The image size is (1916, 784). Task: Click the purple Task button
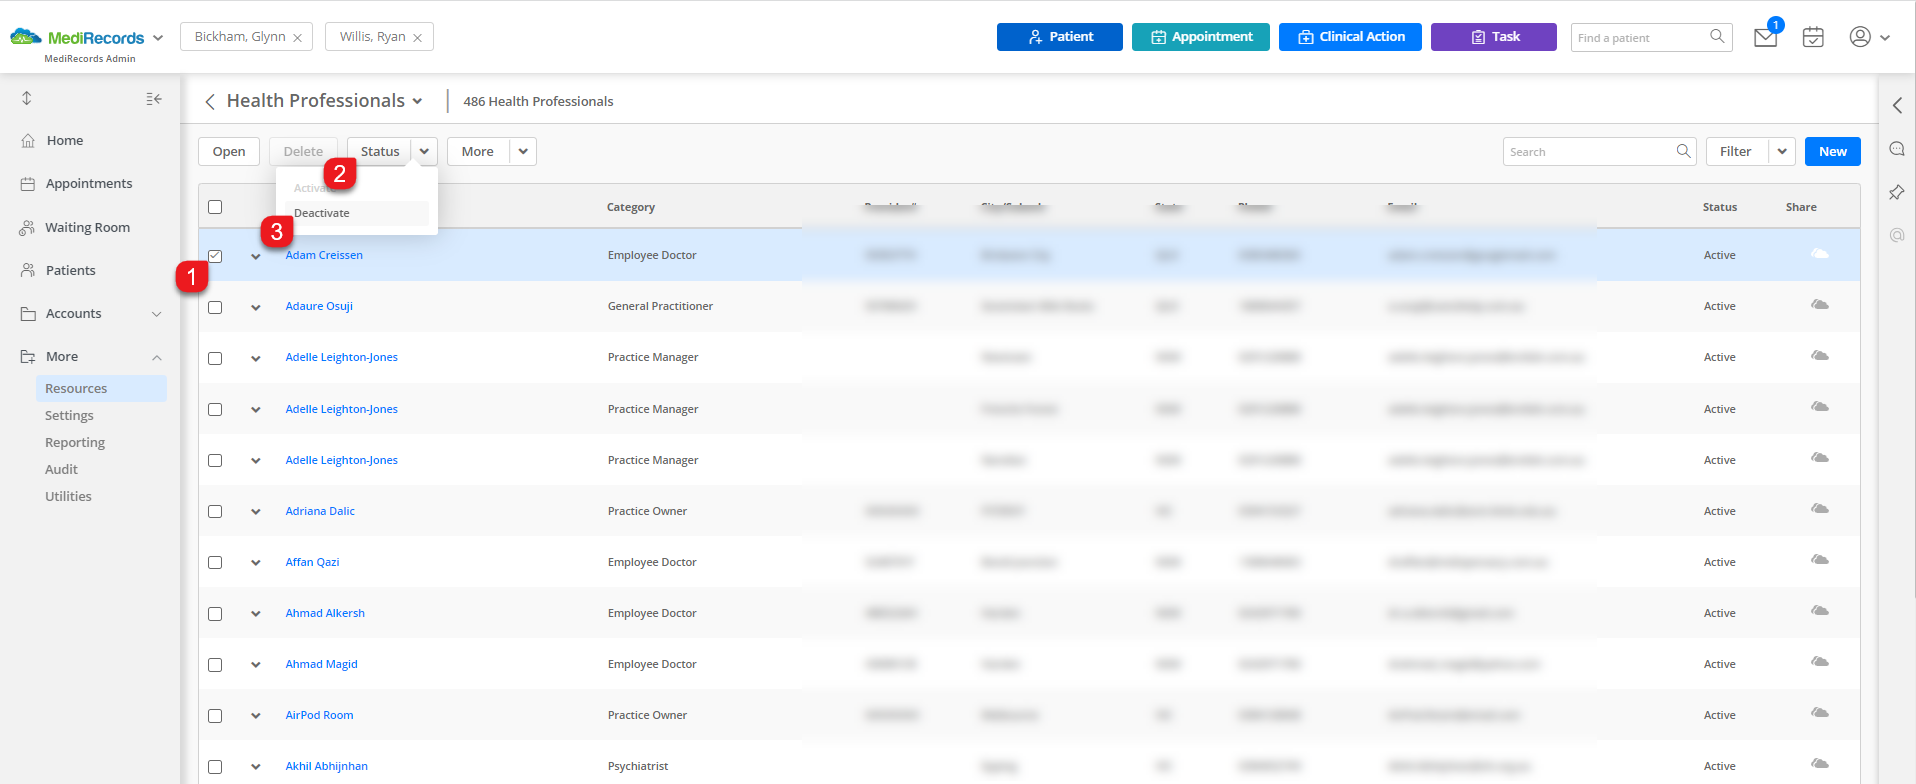1494,37
